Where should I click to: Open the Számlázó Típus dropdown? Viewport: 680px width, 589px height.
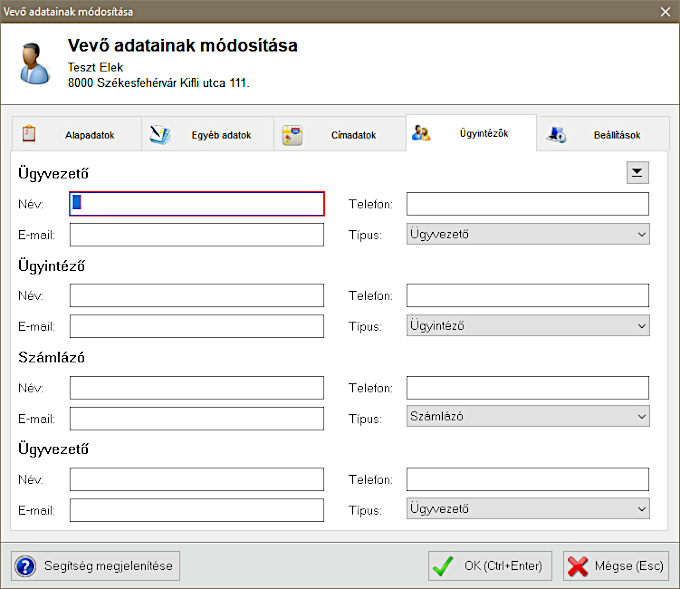tap(527, 417)
